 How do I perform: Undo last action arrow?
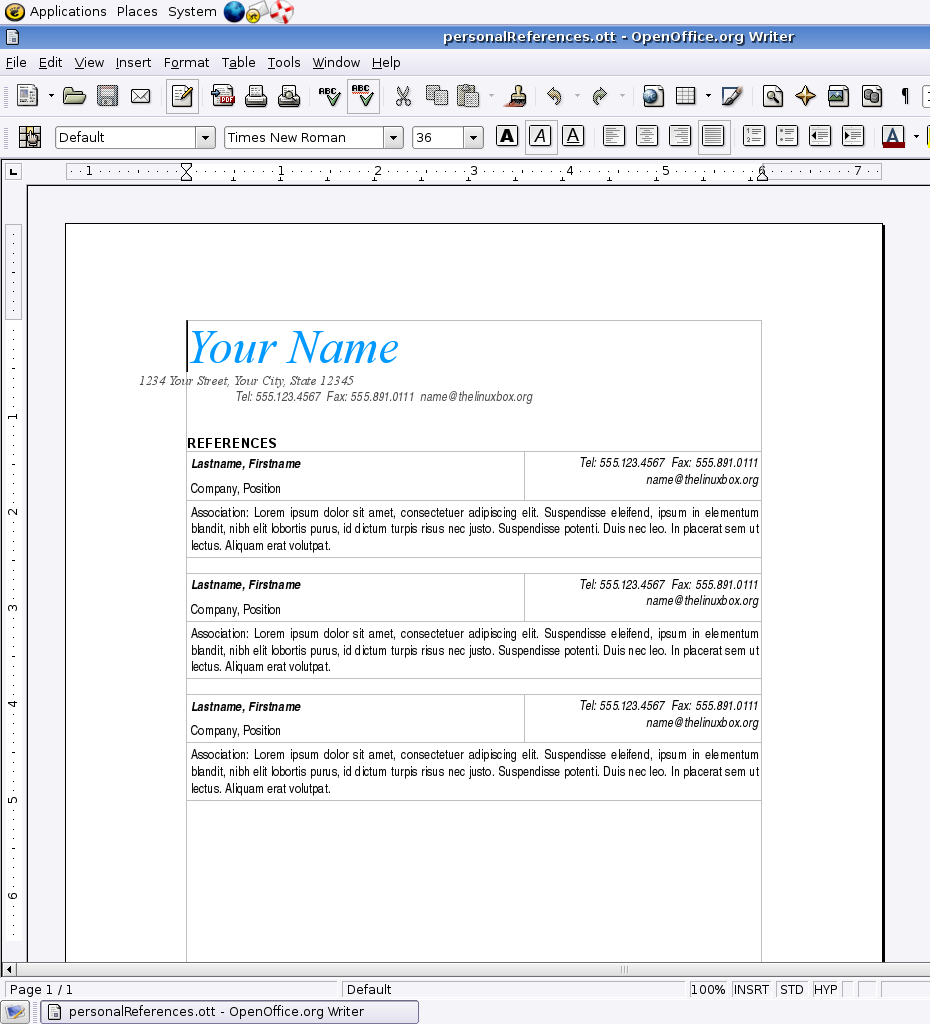[x=554, y=96]
